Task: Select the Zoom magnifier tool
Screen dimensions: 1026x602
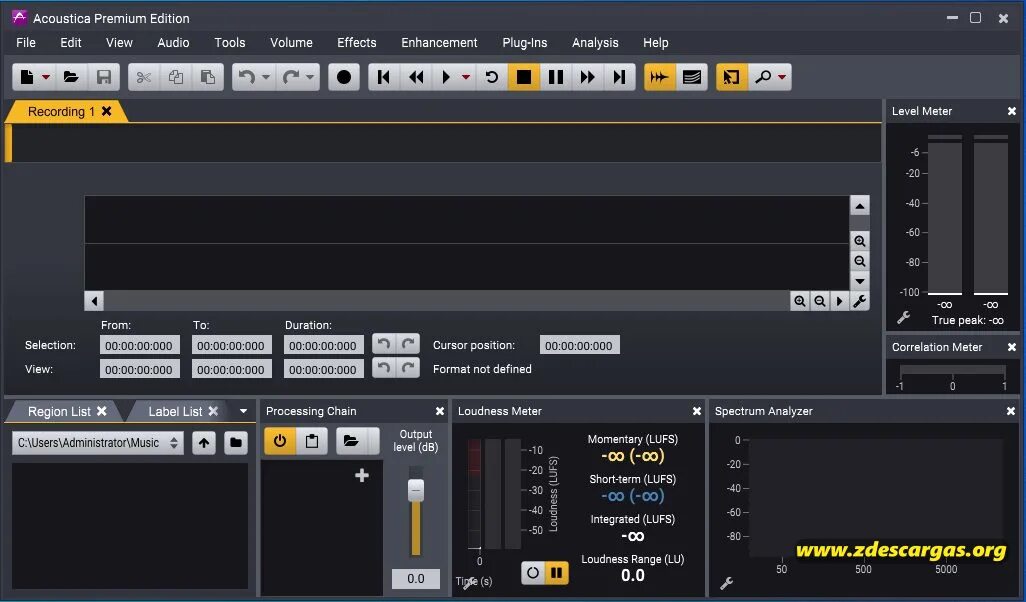Action: pyautogui.click(x=762, y=77)
